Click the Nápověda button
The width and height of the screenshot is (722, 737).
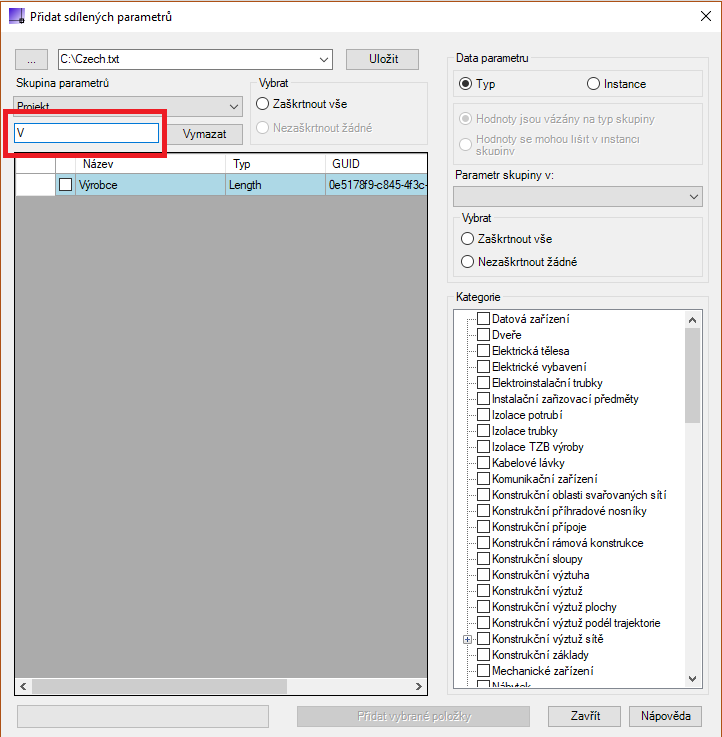coord(666,716)
